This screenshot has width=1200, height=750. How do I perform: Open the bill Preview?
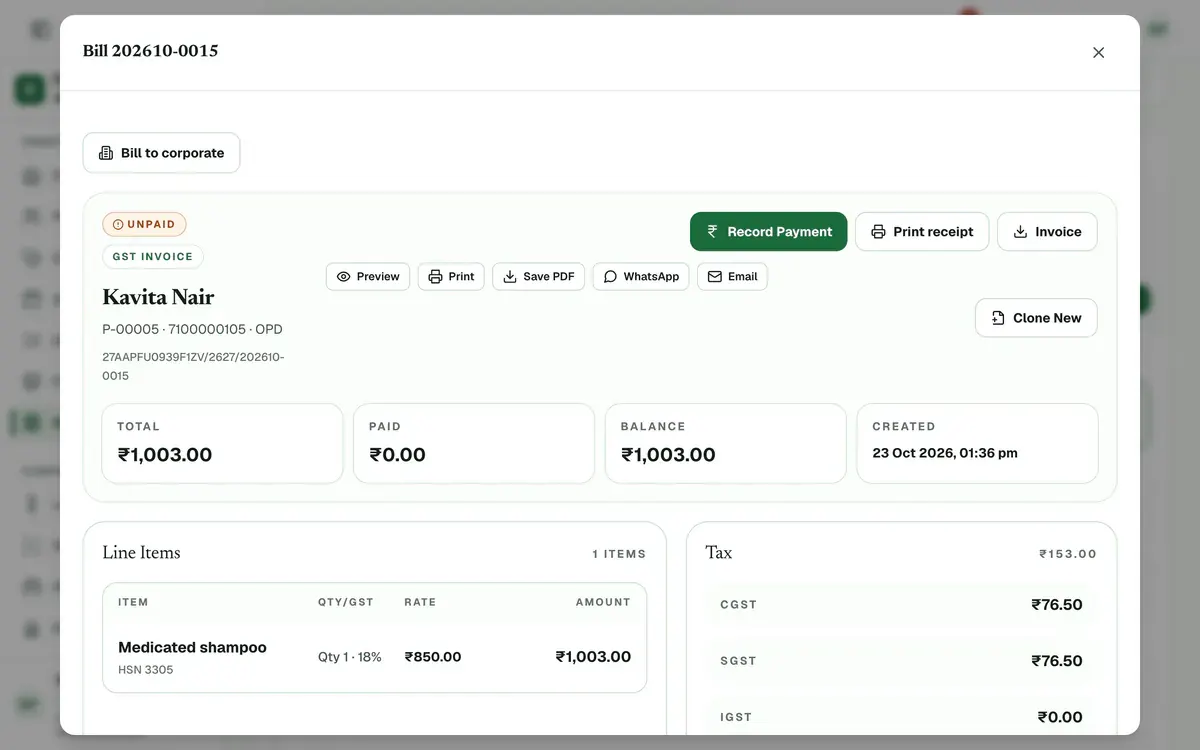point(368,277)
